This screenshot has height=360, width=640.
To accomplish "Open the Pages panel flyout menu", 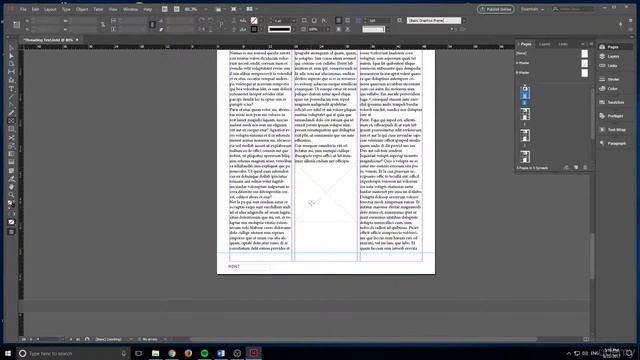I will pyautogui.click(x=591, y=44).
